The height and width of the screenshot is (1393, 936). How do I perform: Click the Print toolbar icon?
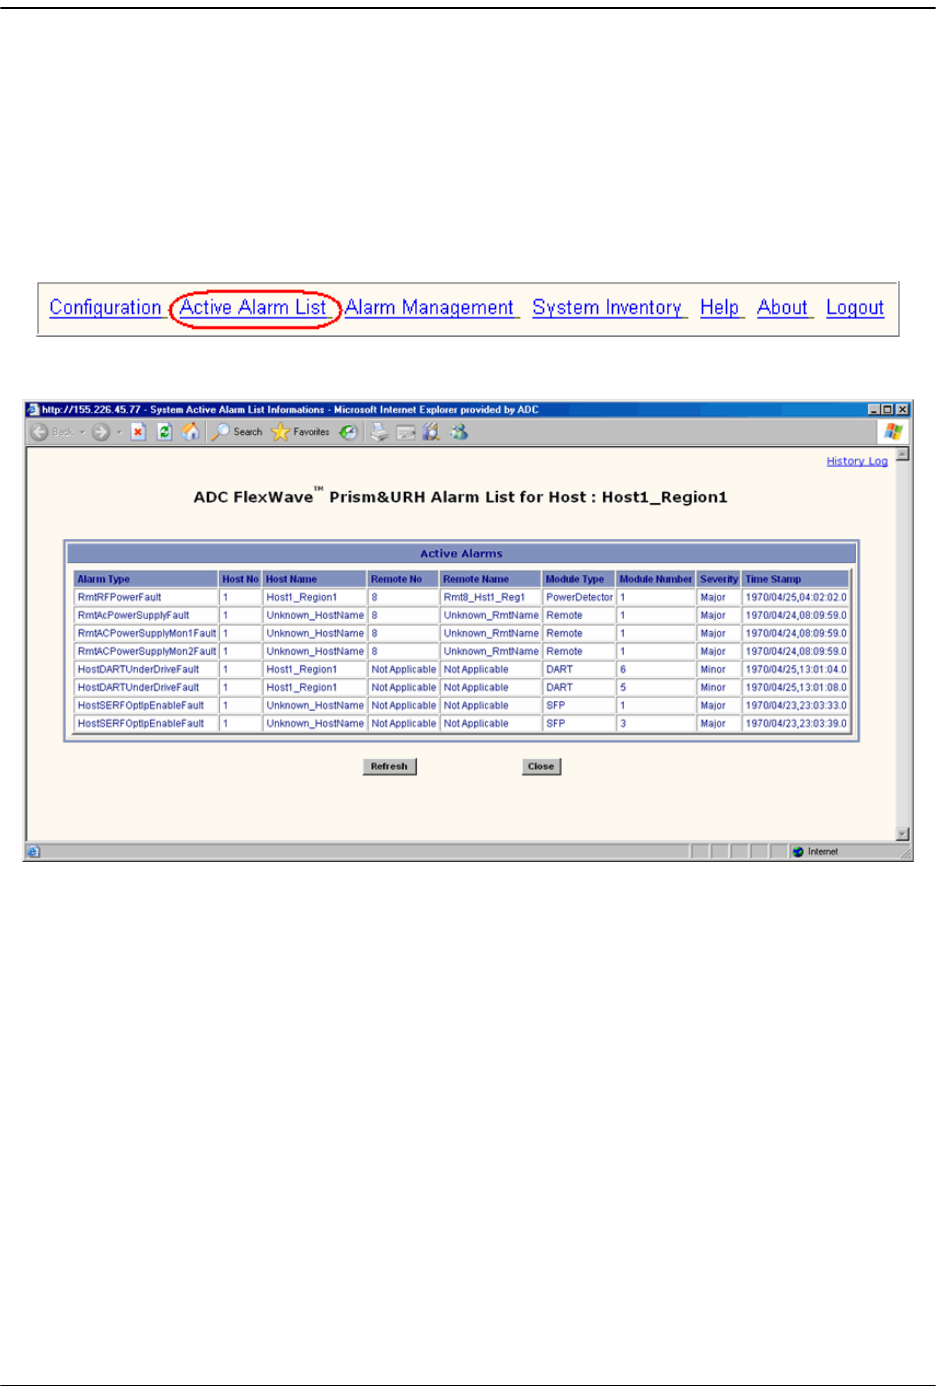[x=380, y=432]
